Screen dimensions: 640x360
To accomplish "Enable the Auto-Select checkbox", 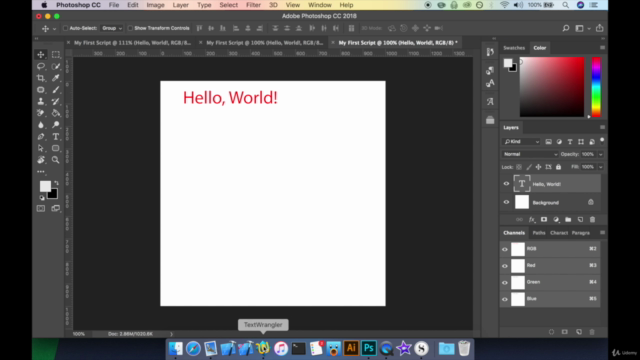I will coord(65,28).
